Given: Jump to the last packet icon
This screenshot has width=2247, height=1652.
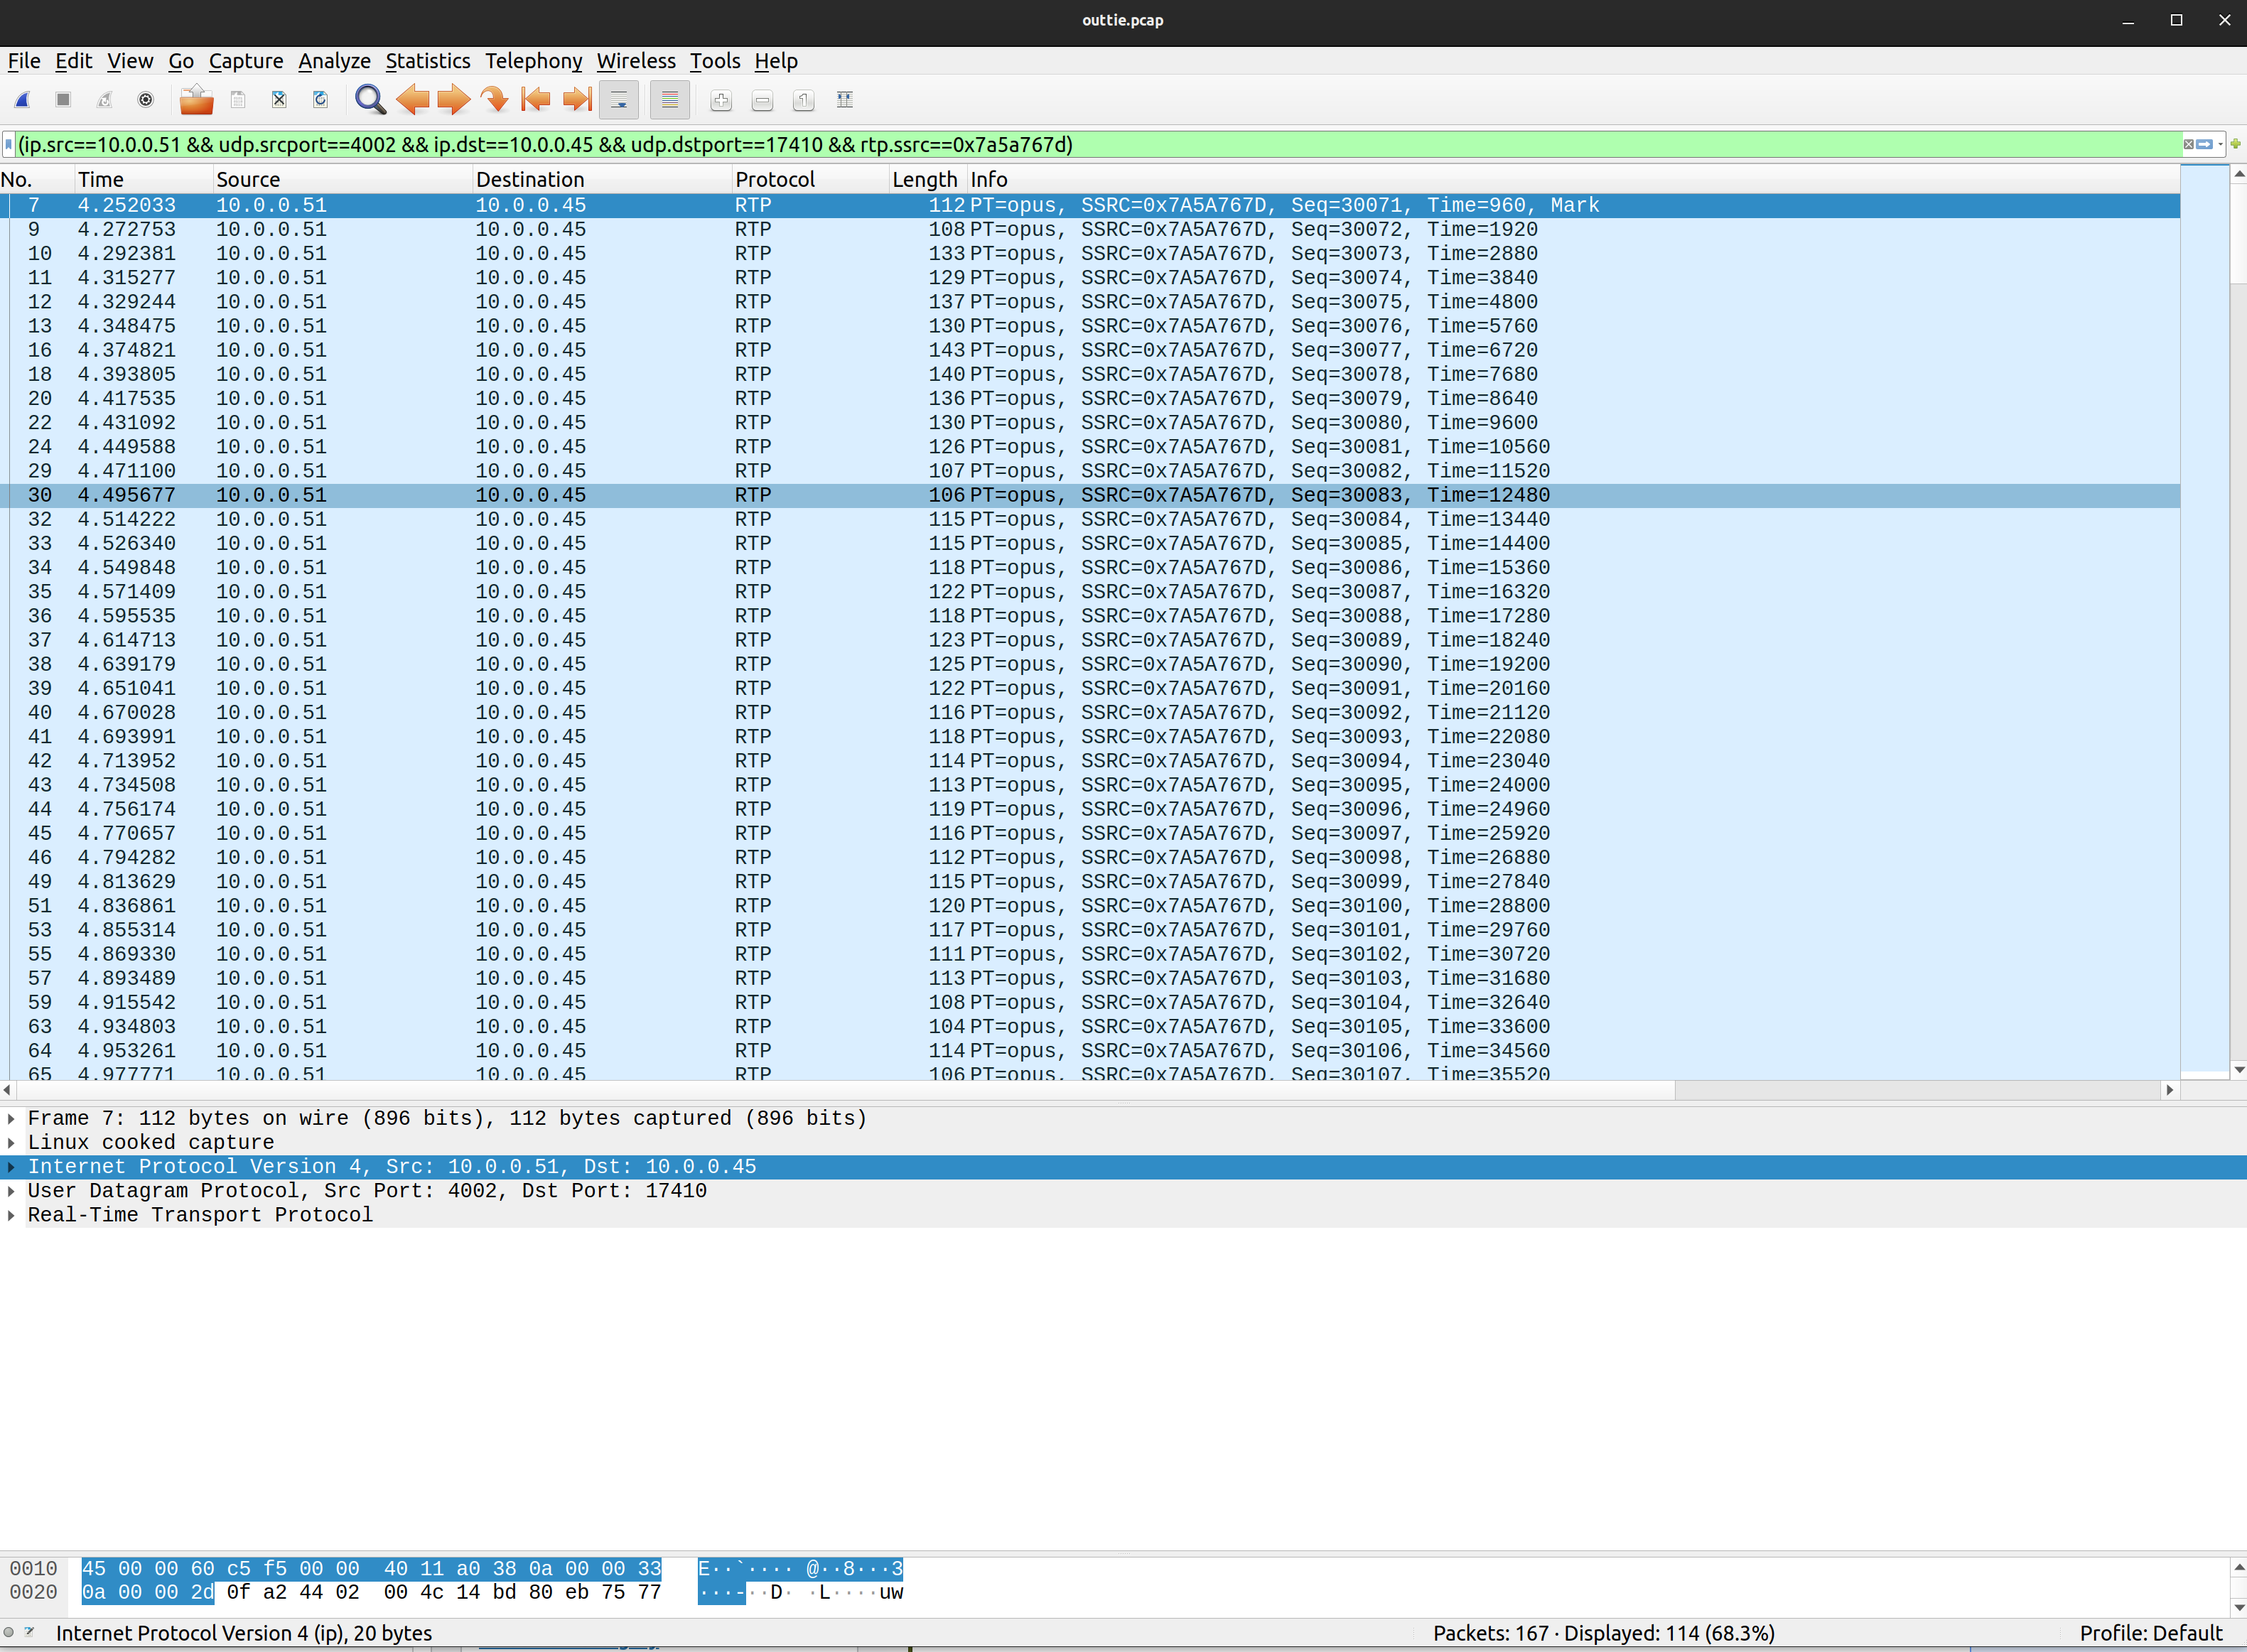Looking at the screenshot, I should click(x=577, y=100).
